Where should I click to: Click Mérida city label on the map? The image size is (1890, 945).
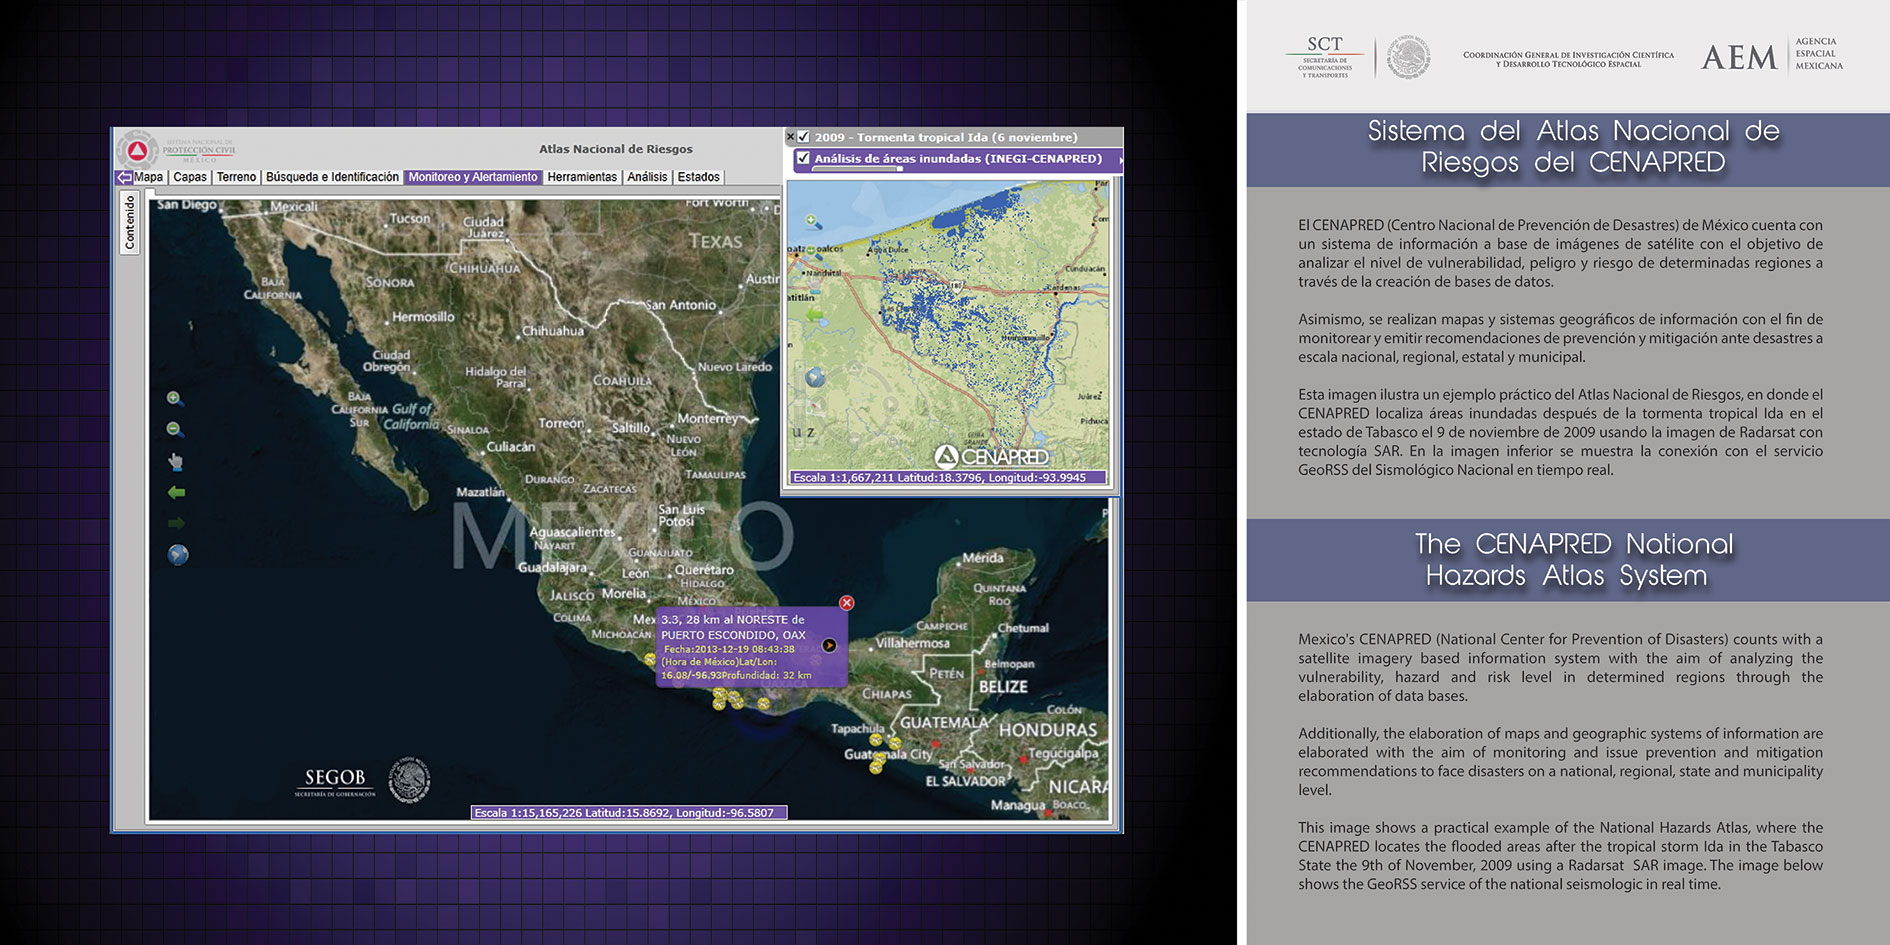[982, 558]
